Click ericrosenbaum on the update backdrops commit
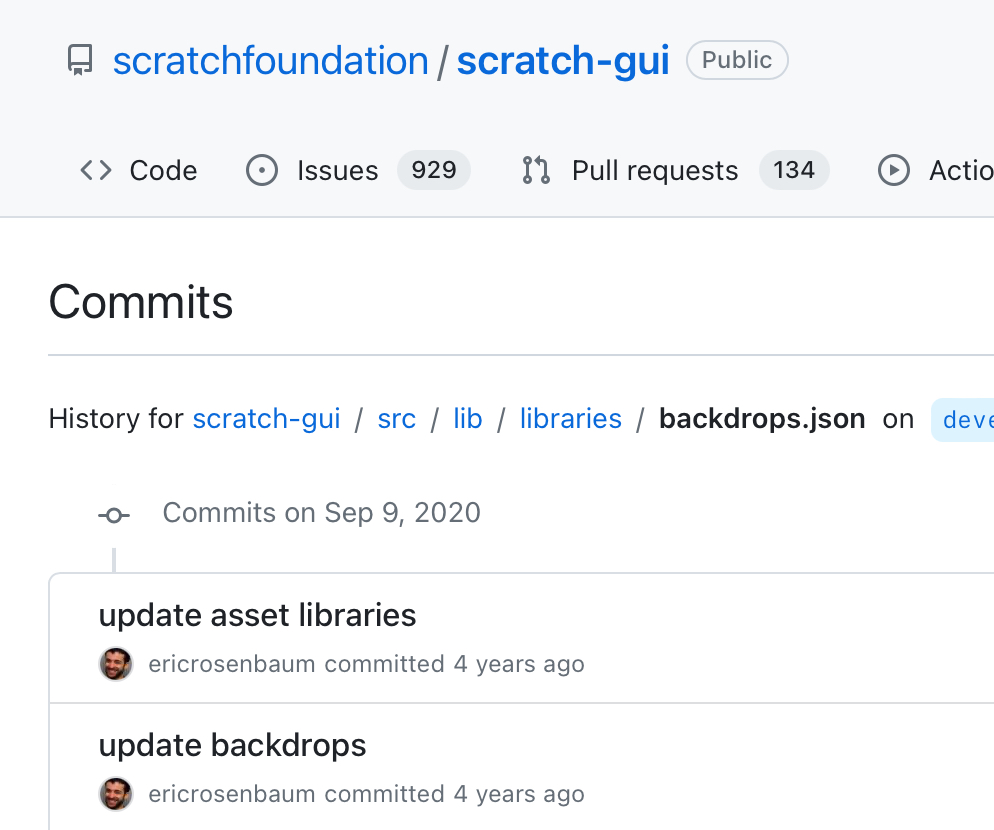994x830 pixels. [232, 794]
